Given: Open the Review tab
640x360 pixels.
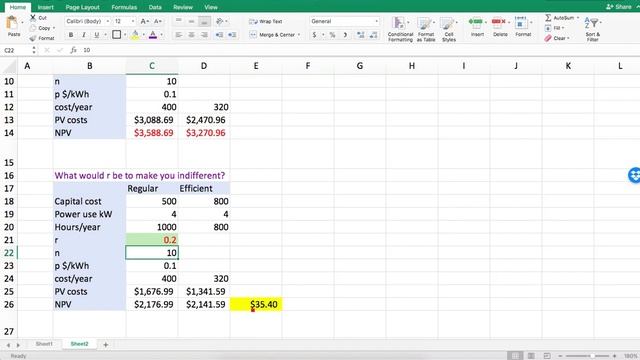Looking at the screenshot, I should 182,7.
